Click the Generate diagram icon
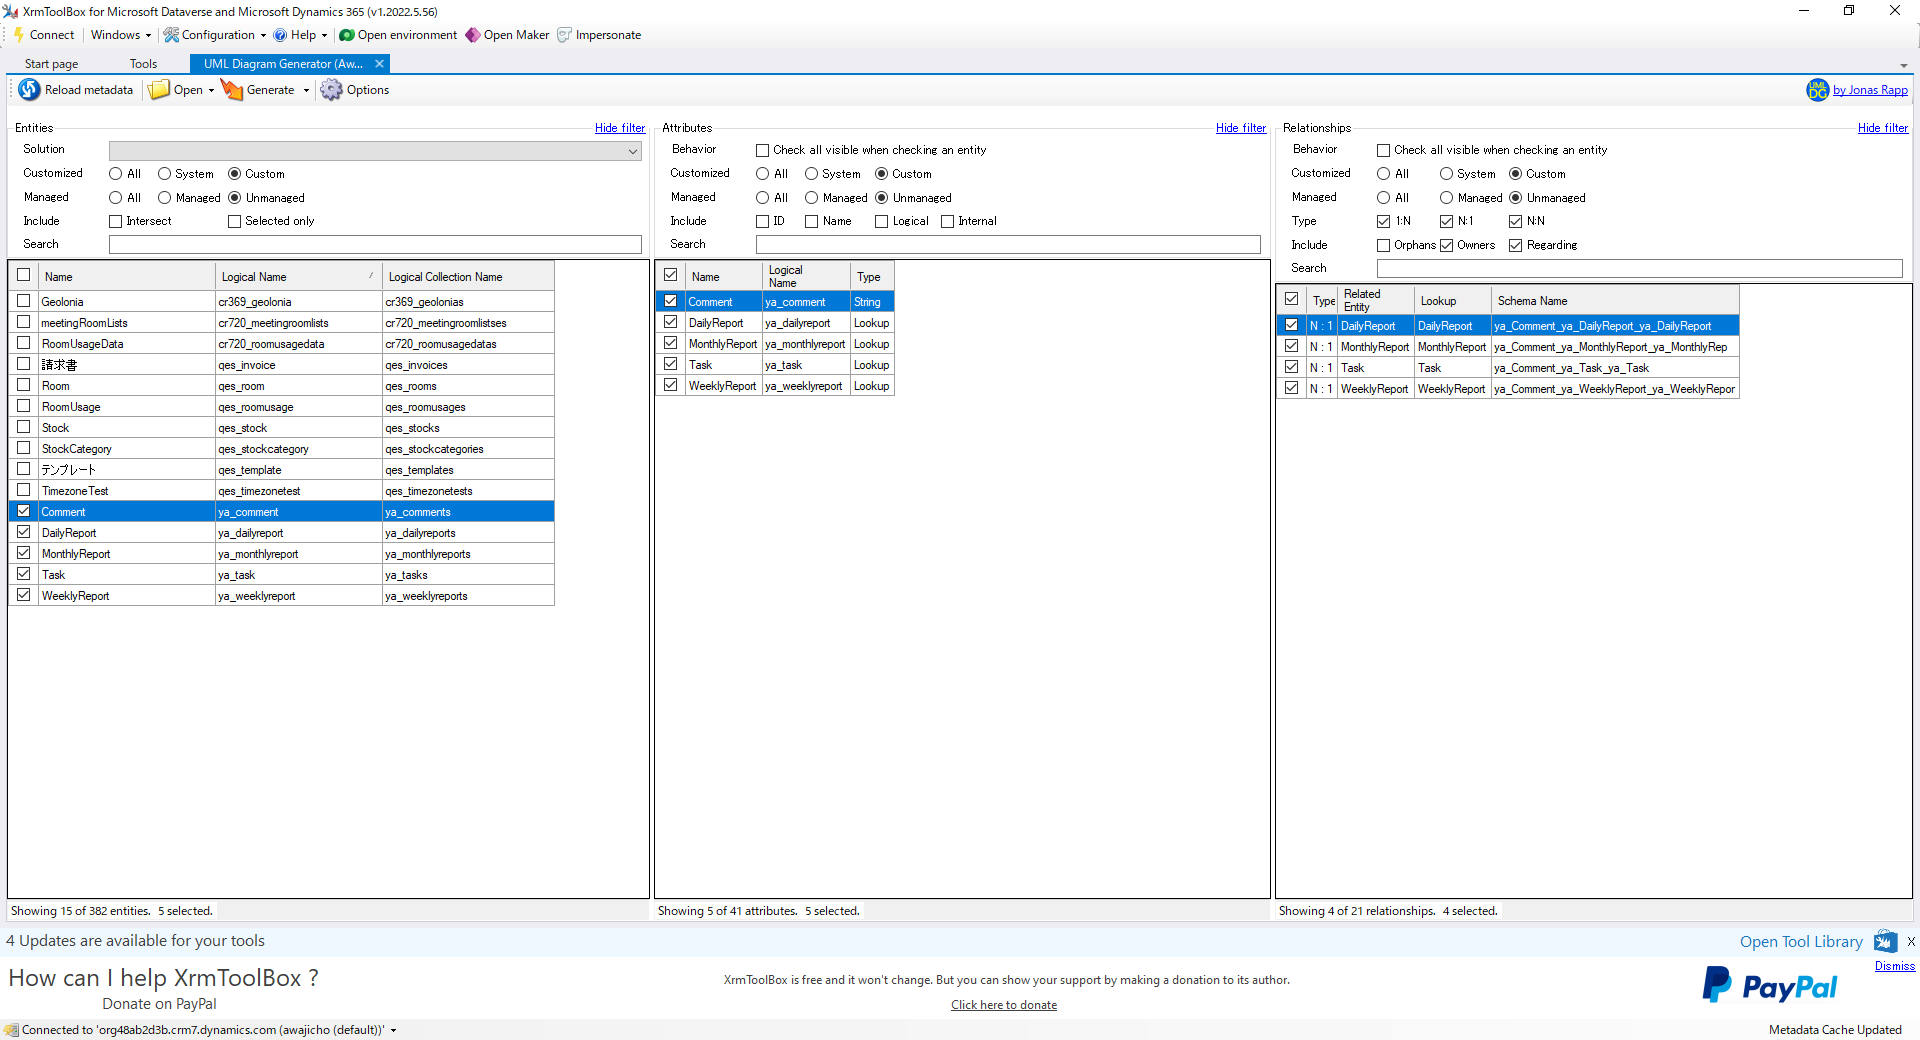This screenshot has width=1920, height=1040. coord(232,90)
